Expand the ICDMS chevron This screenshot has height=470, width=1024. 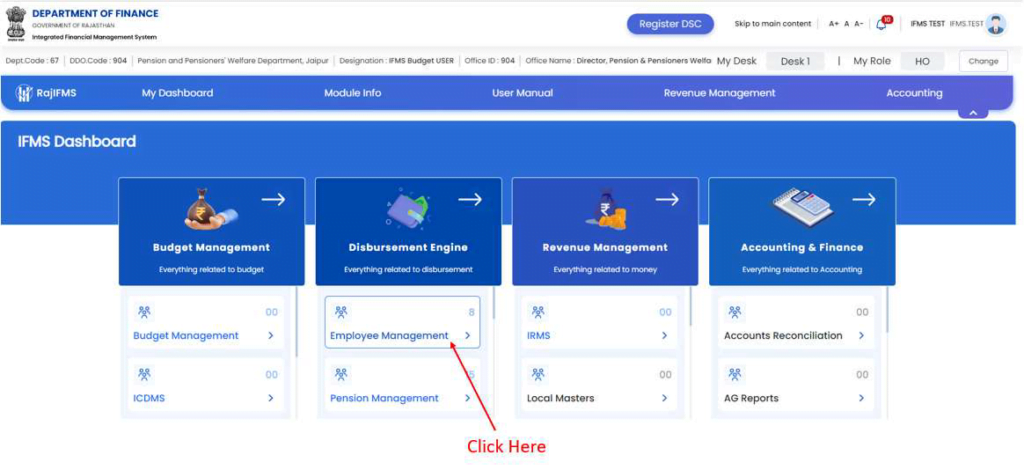270,398
